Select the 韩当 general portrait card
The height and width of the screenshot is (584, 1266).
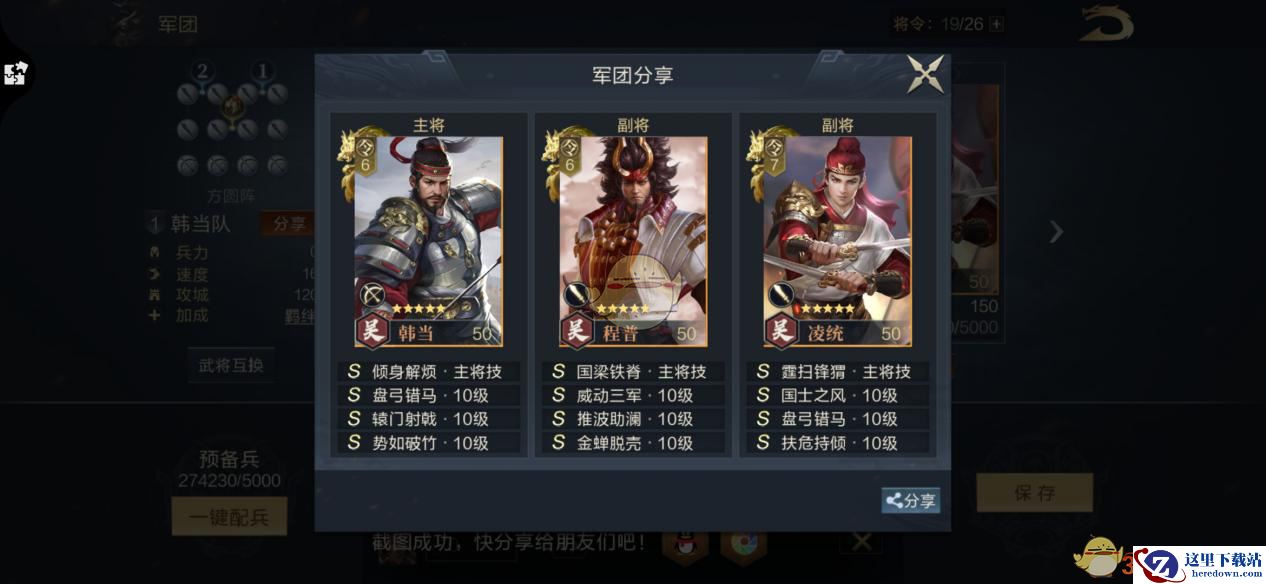point(429,241)
